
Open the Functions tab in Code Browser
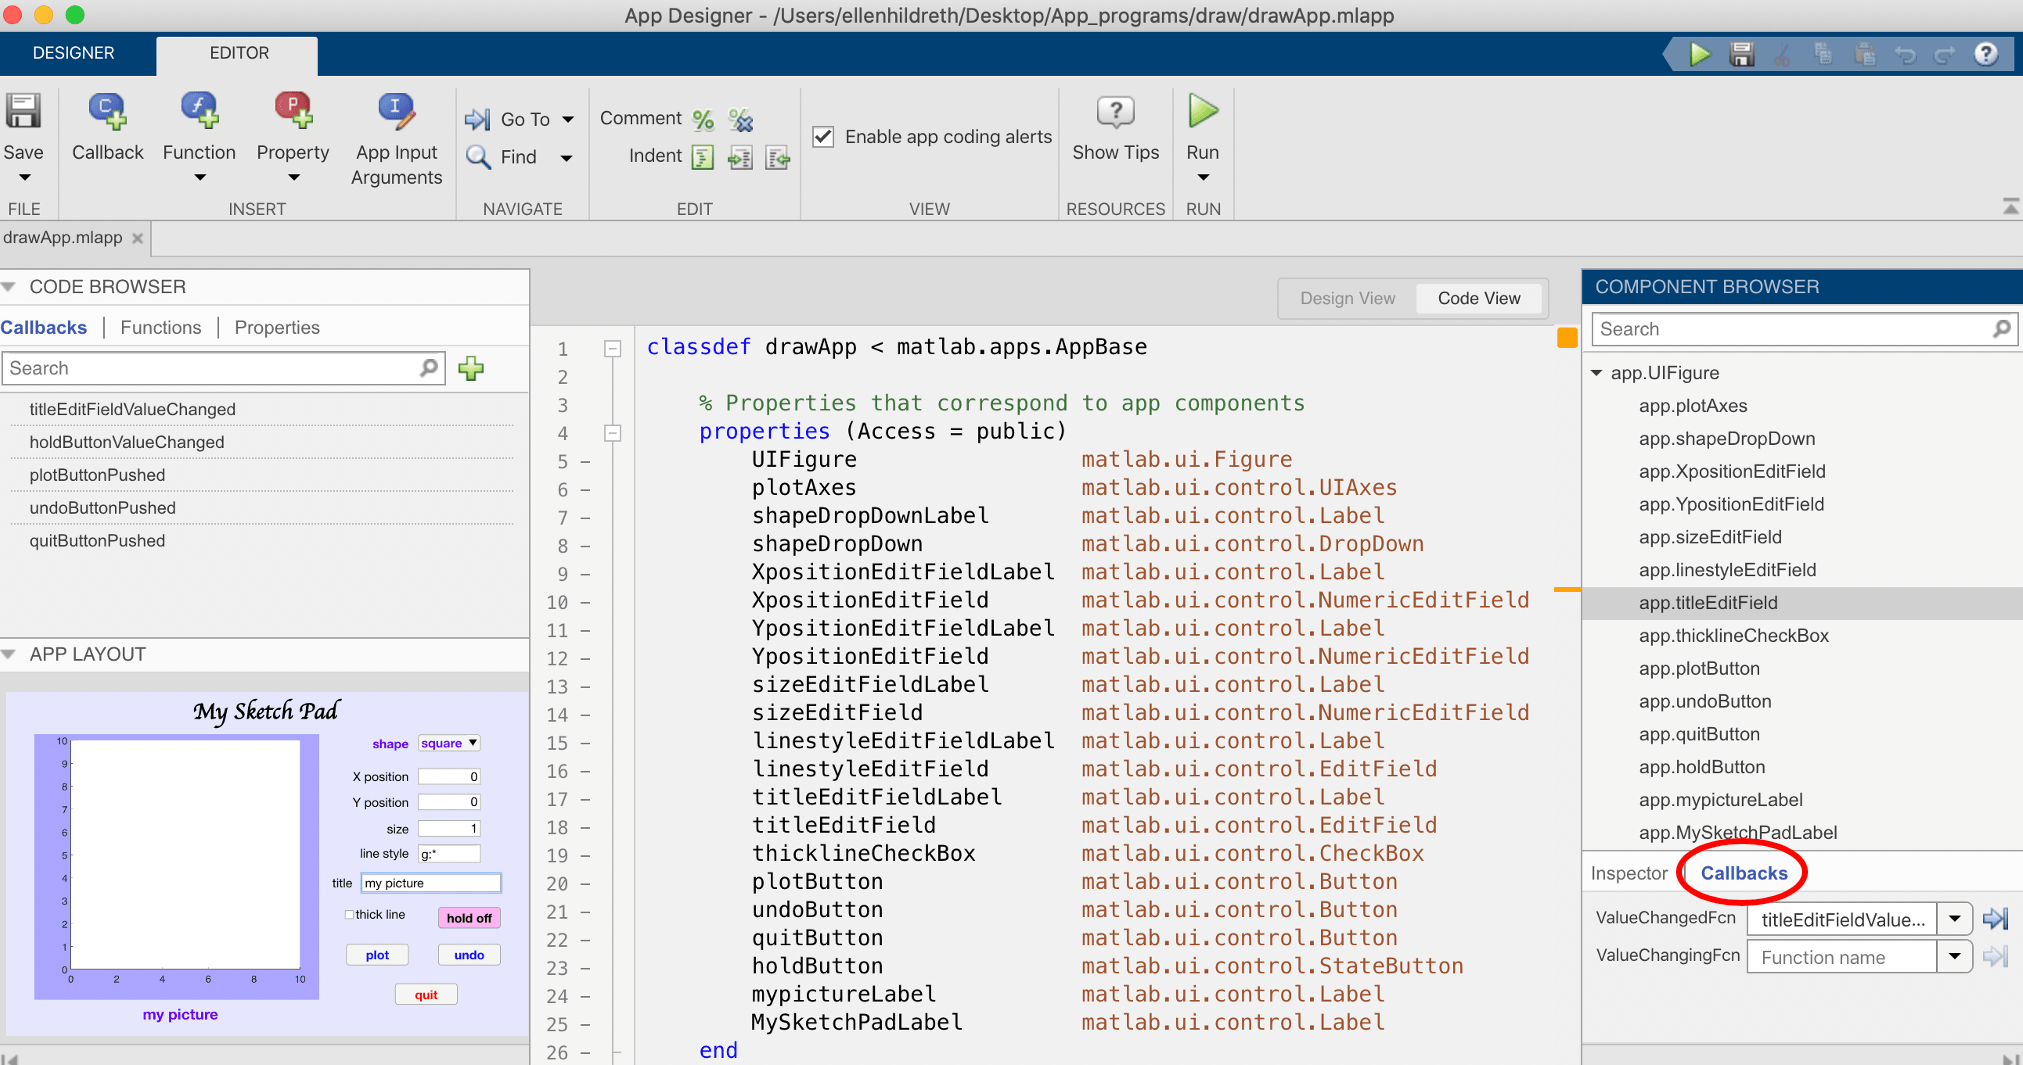pos(160,328)
